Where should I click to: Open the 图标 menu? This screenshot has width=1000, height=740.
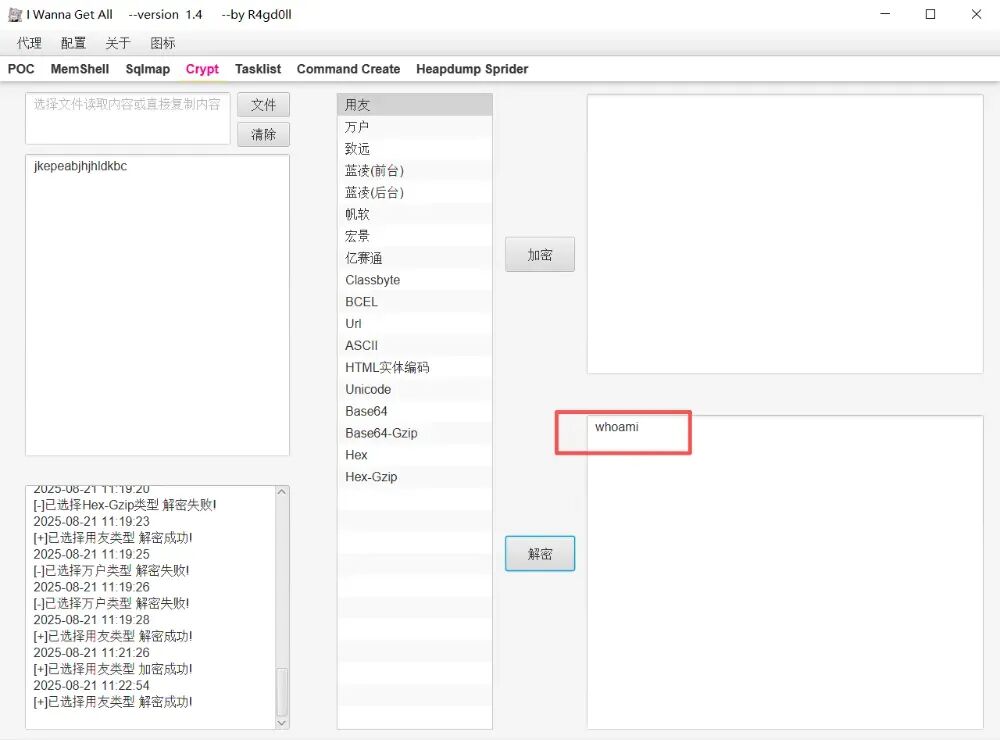point(162,43)
